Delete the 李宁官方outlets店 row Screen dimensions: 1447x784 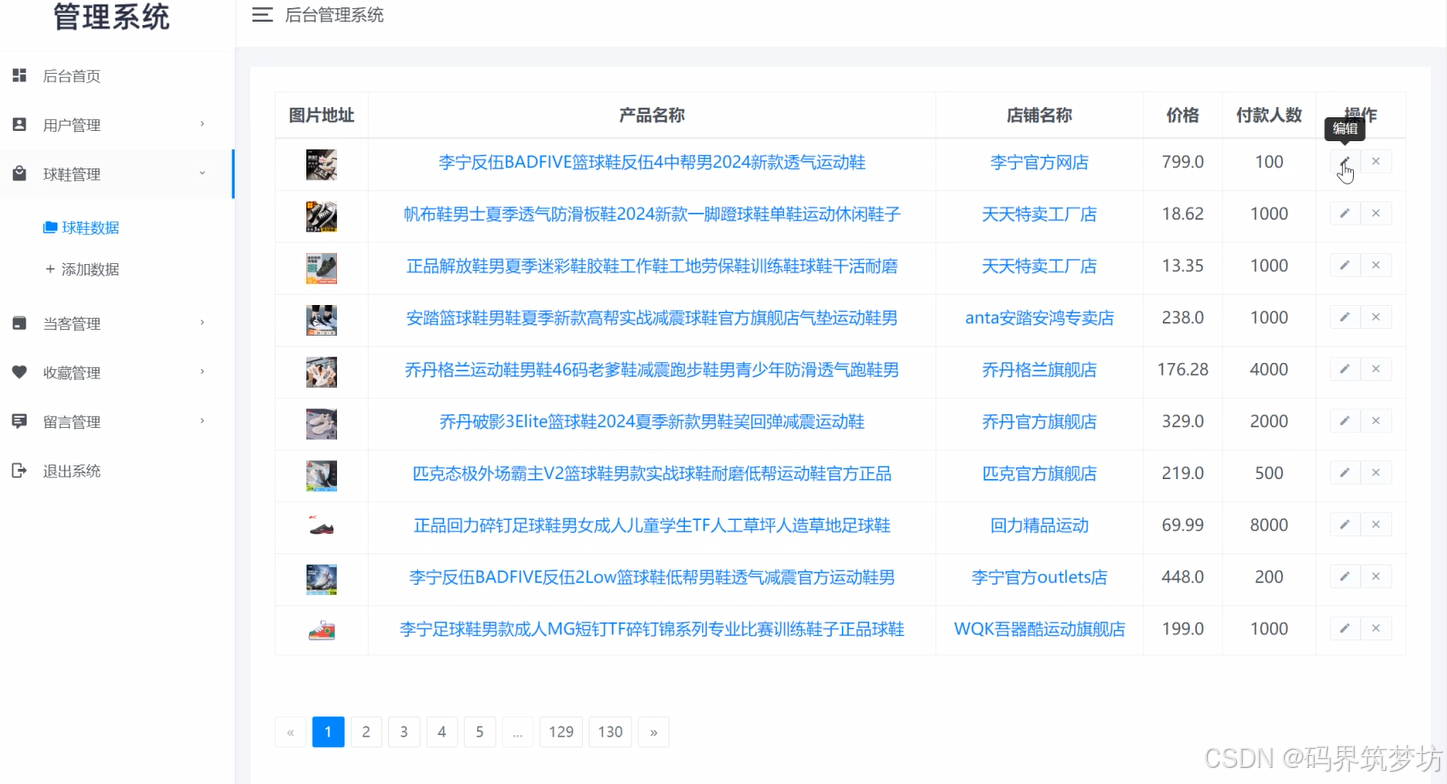pyautogui.click(x=1376, y=577)
